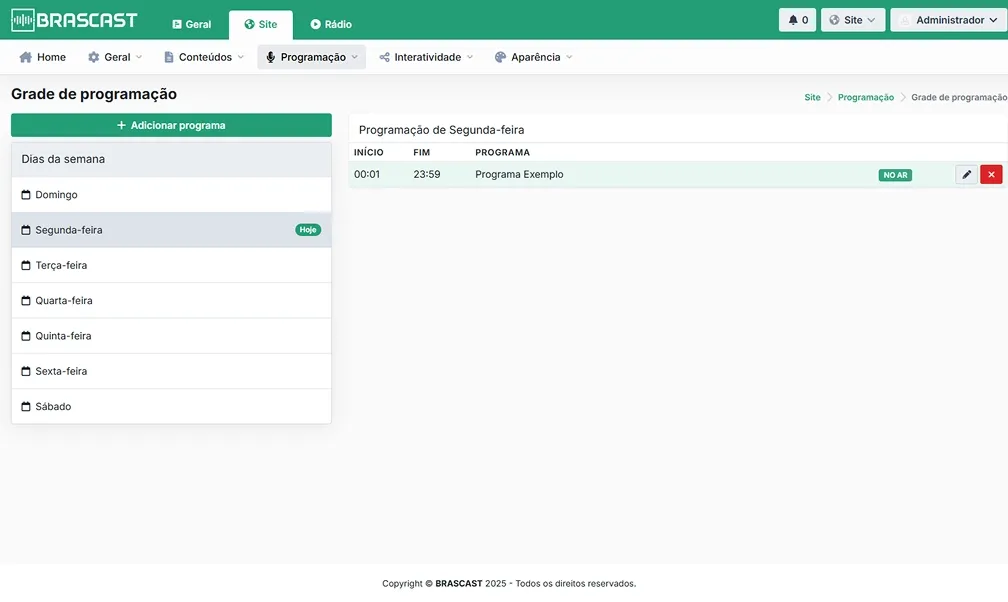This screenshot has width=1008, height=602.
Task: Click the microphone icon beside Programação
Action: [x=271, y=57]
